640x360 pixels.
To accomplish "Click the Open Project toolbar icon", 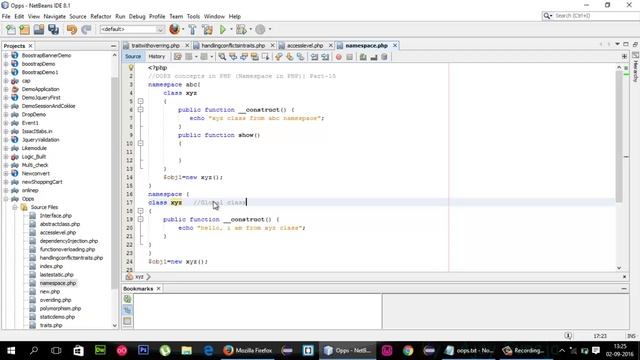I will point(39,29).
